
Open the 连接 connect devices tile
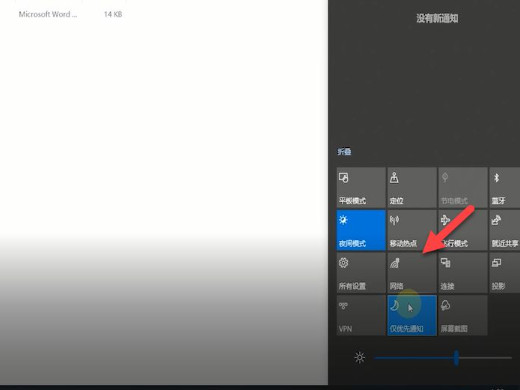(x=463, y=273)
